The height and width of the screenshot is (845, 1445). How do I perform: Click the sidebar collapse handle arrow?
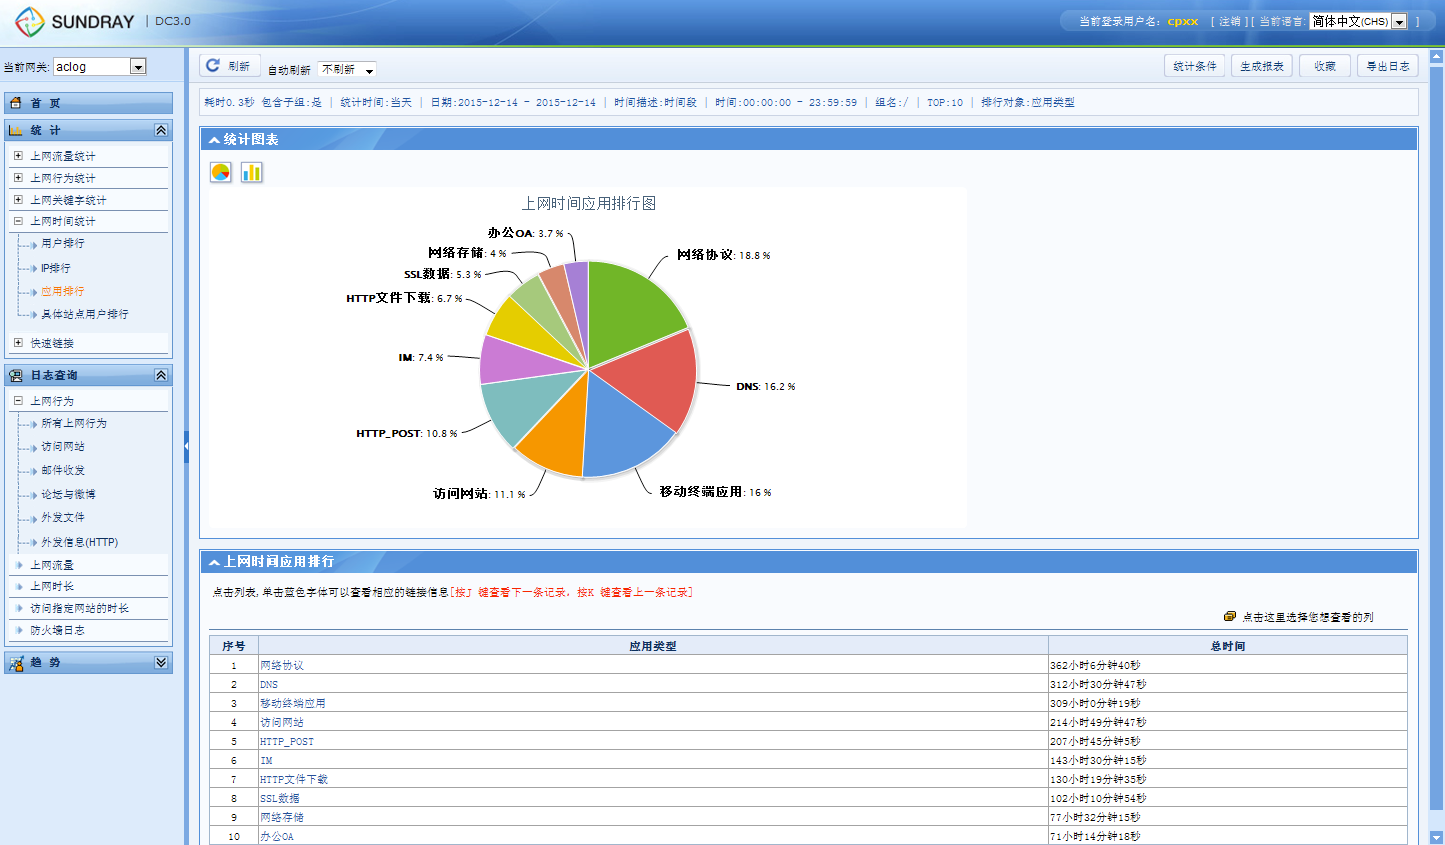186,446
